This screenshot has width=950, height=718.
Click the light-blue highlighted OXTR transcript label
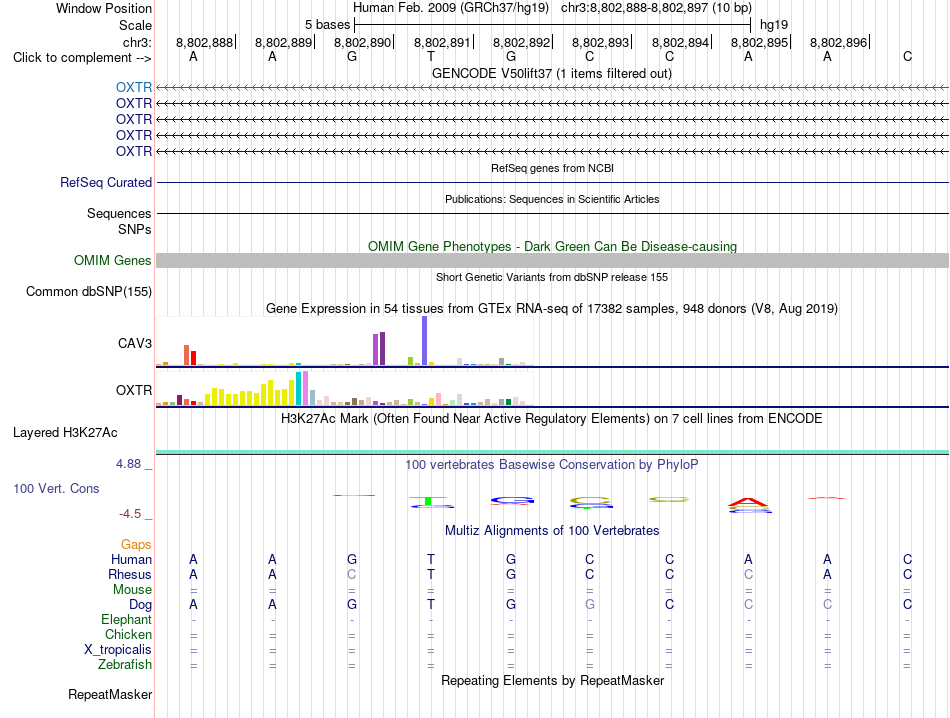[x=133, y=87]
